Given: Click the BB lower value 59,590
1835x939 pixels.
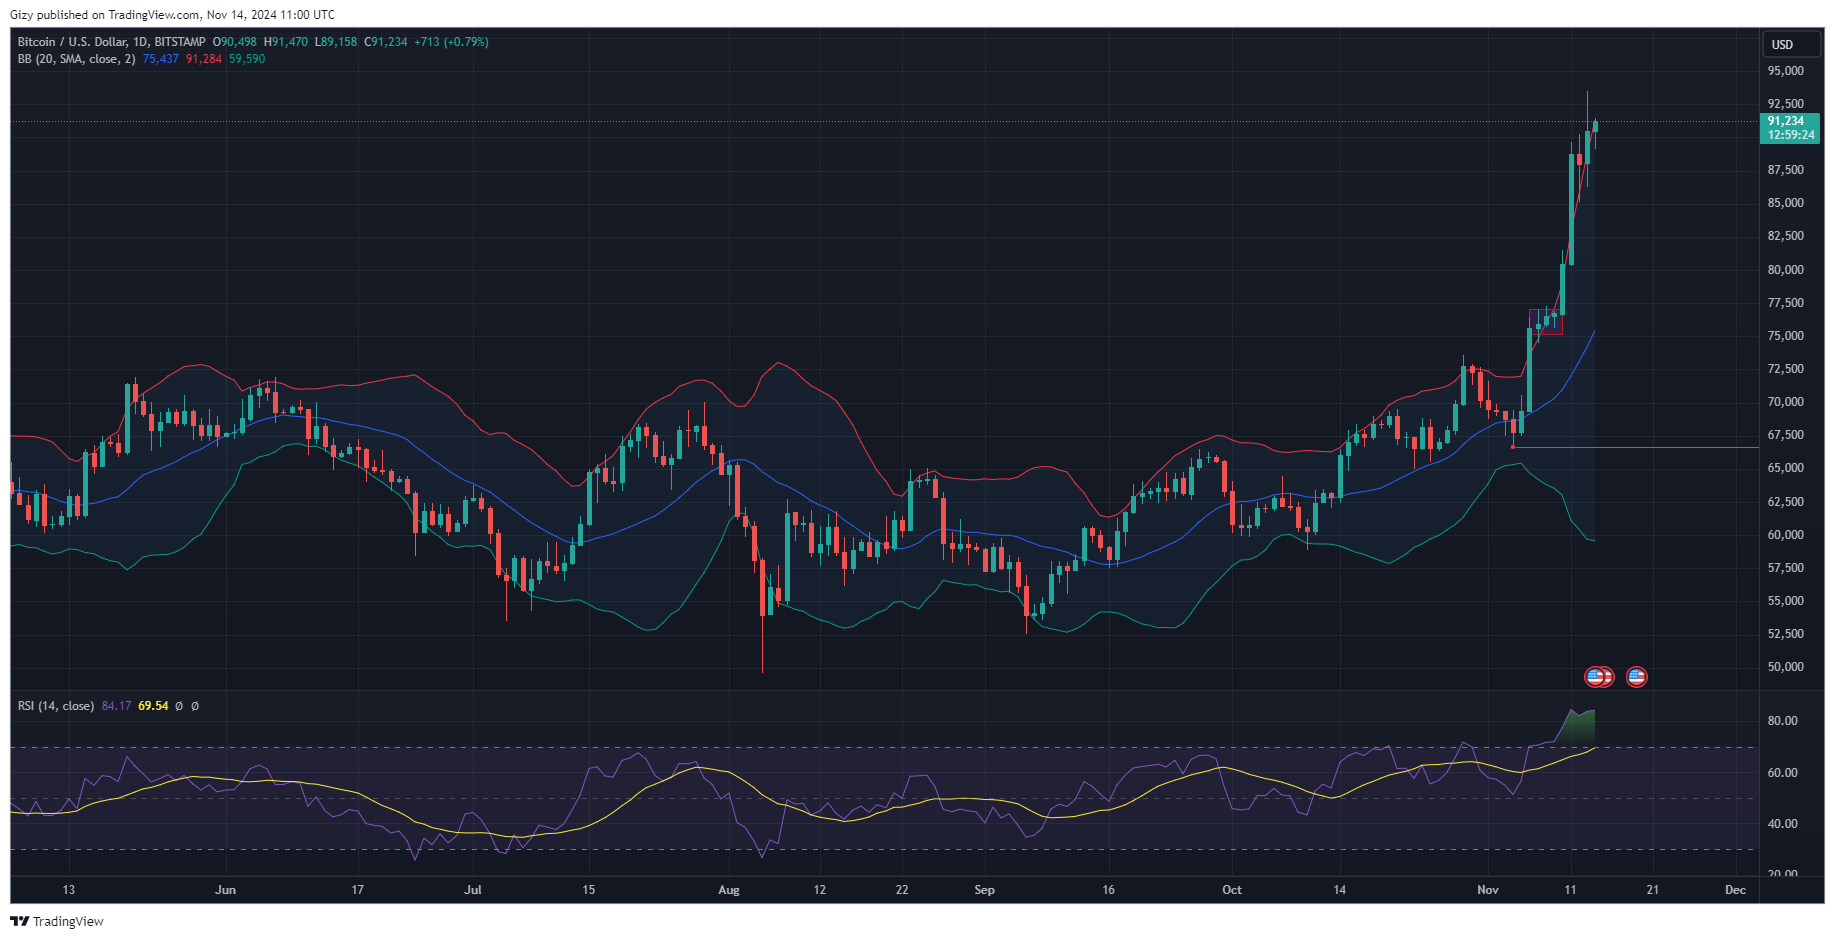Looking at the screenshot, I should [247, 59].
